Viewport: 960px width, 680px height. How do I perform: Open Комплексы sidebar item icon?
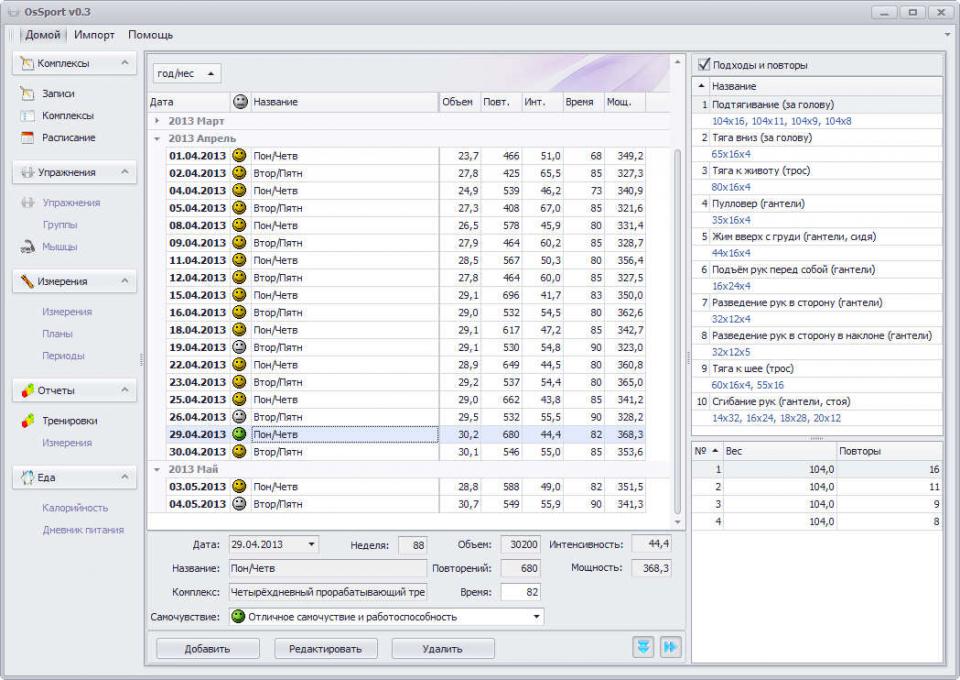pos(27,116)
